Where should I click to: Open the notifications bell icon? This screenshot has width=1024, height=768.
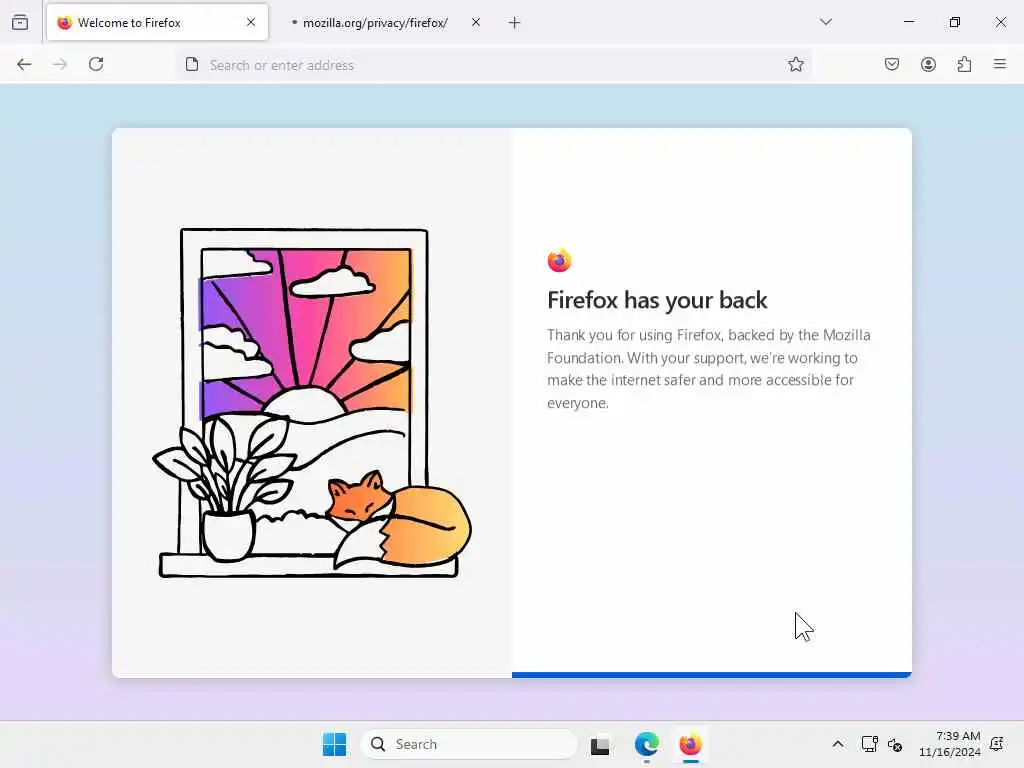point(997,744)
